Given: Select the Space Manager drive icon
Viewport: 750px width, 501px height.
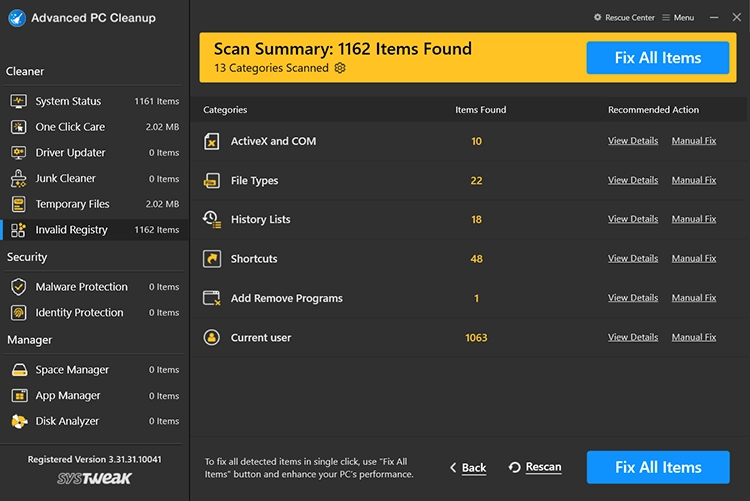Looking at the screenshot, I should [19, 370].
